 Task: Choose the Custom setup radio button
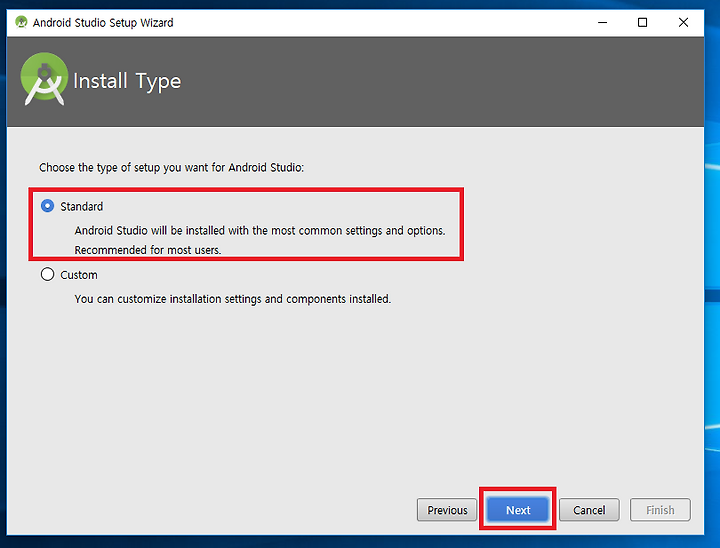(x=47, y=274)
